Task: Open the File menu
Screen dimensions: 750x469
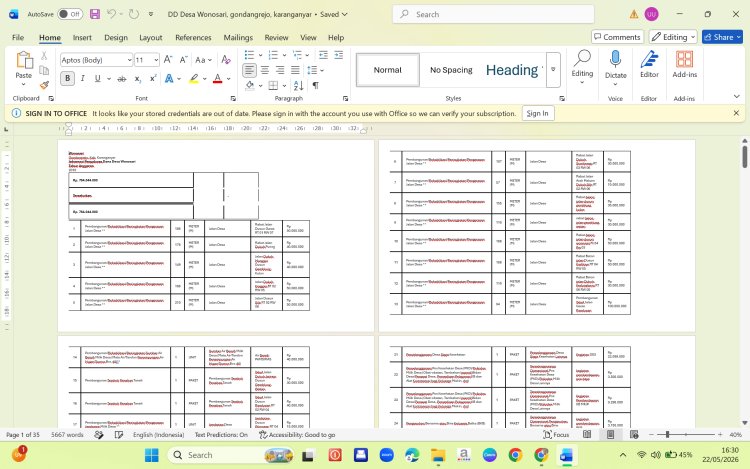Action: (18, 37)
